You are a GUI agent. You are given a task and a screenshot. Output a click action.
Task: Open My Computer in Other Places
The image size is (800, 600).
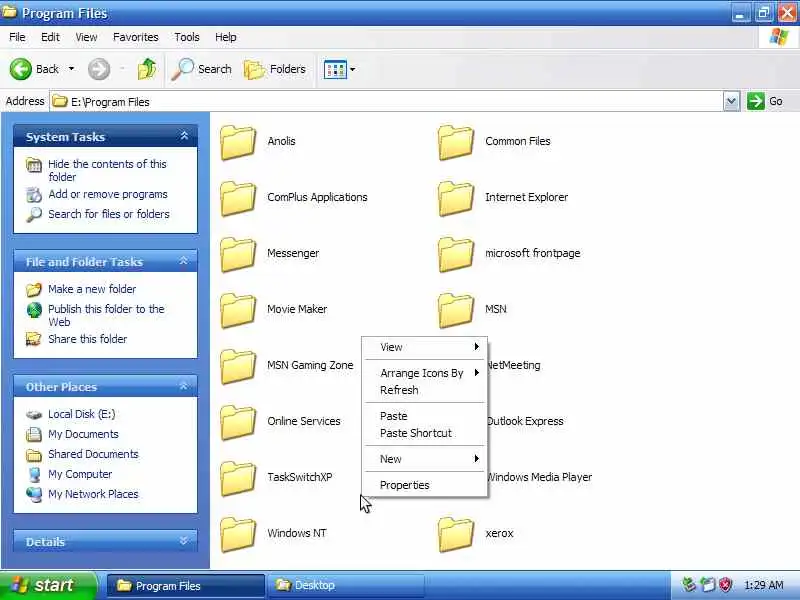point(80,474)
